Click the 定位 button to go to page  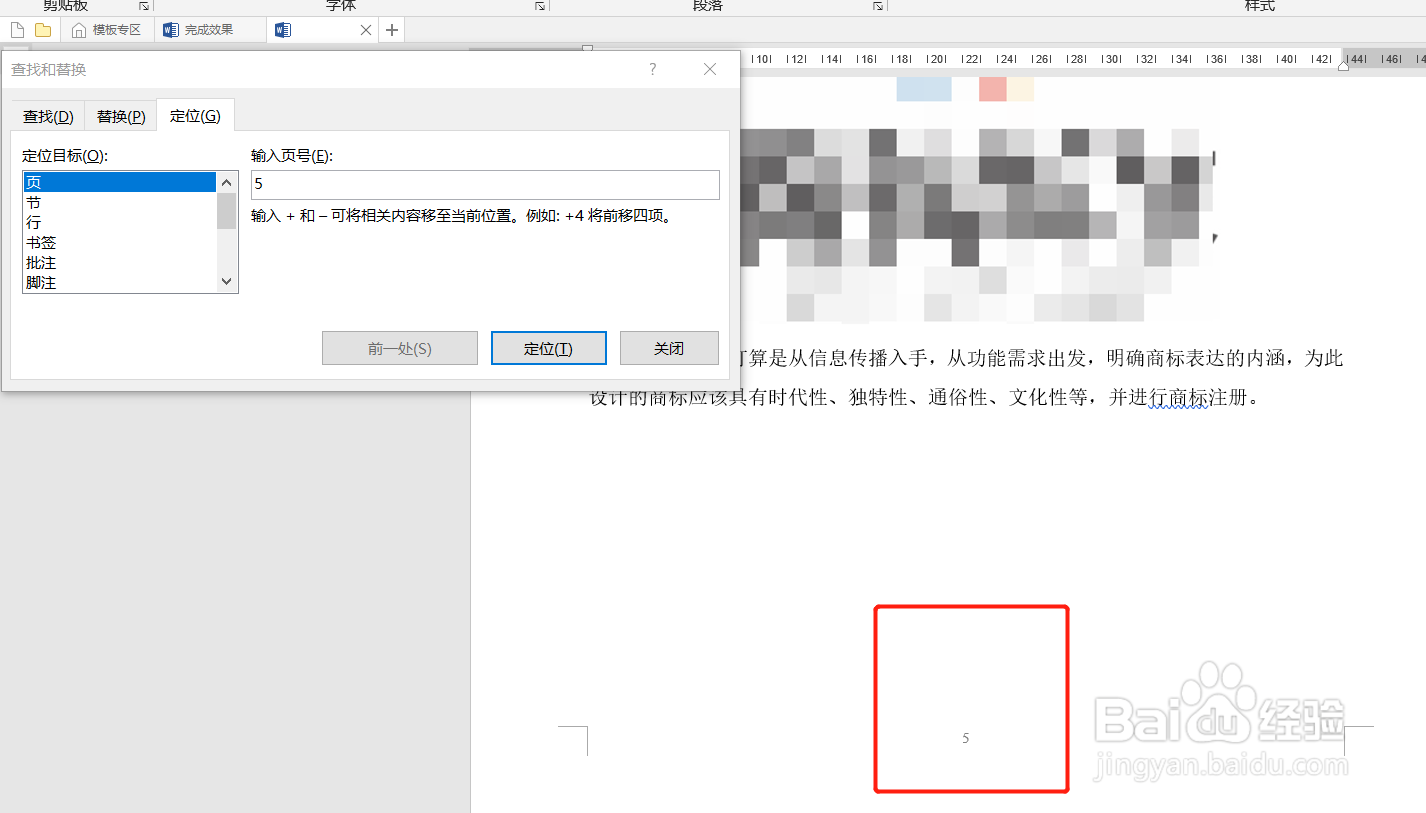(x=548, y=348)
